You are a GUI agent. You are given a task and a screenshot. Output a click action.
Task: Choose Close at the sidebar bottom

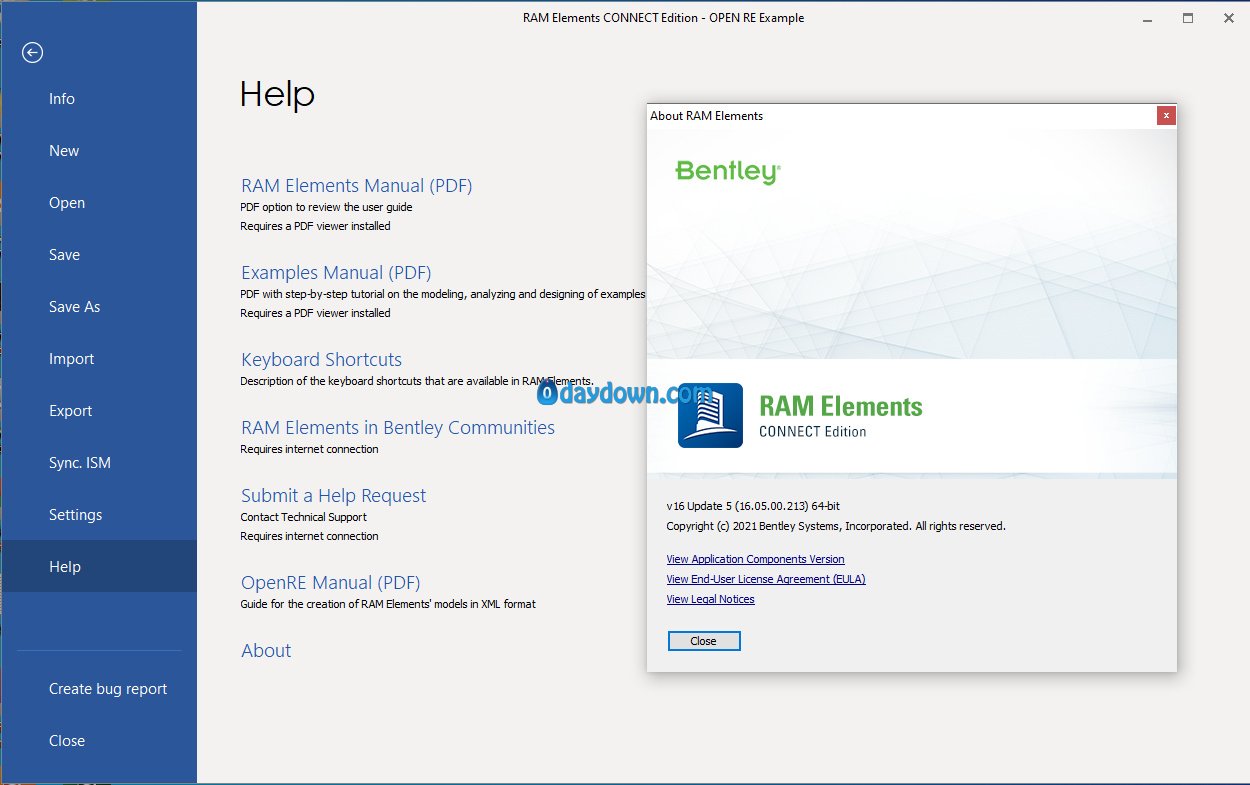coord(99,741)
